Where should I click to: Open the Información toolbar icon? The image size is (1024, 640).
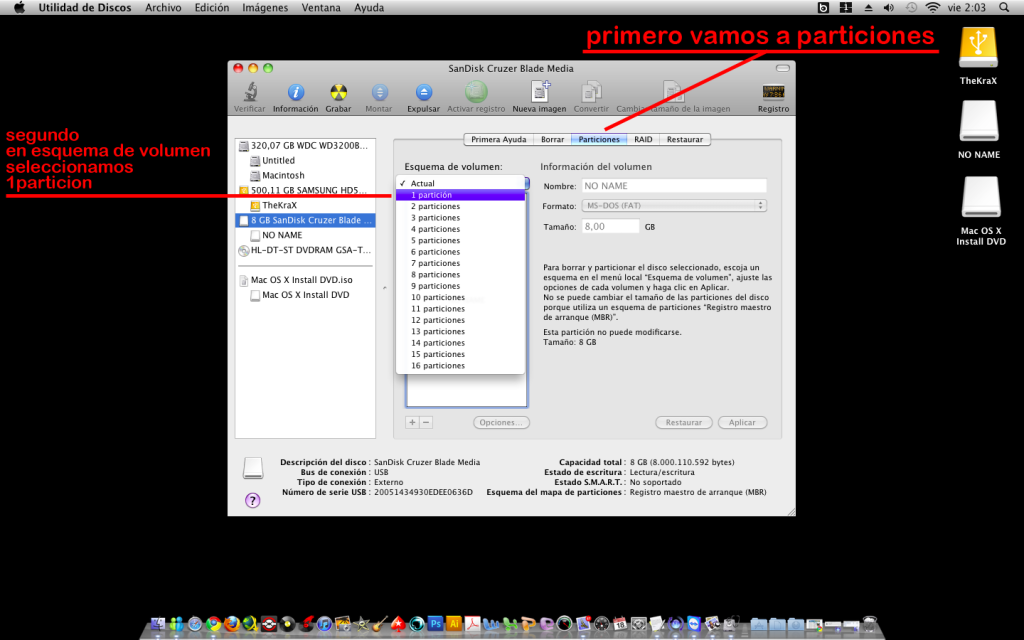[x=296, y=92]
